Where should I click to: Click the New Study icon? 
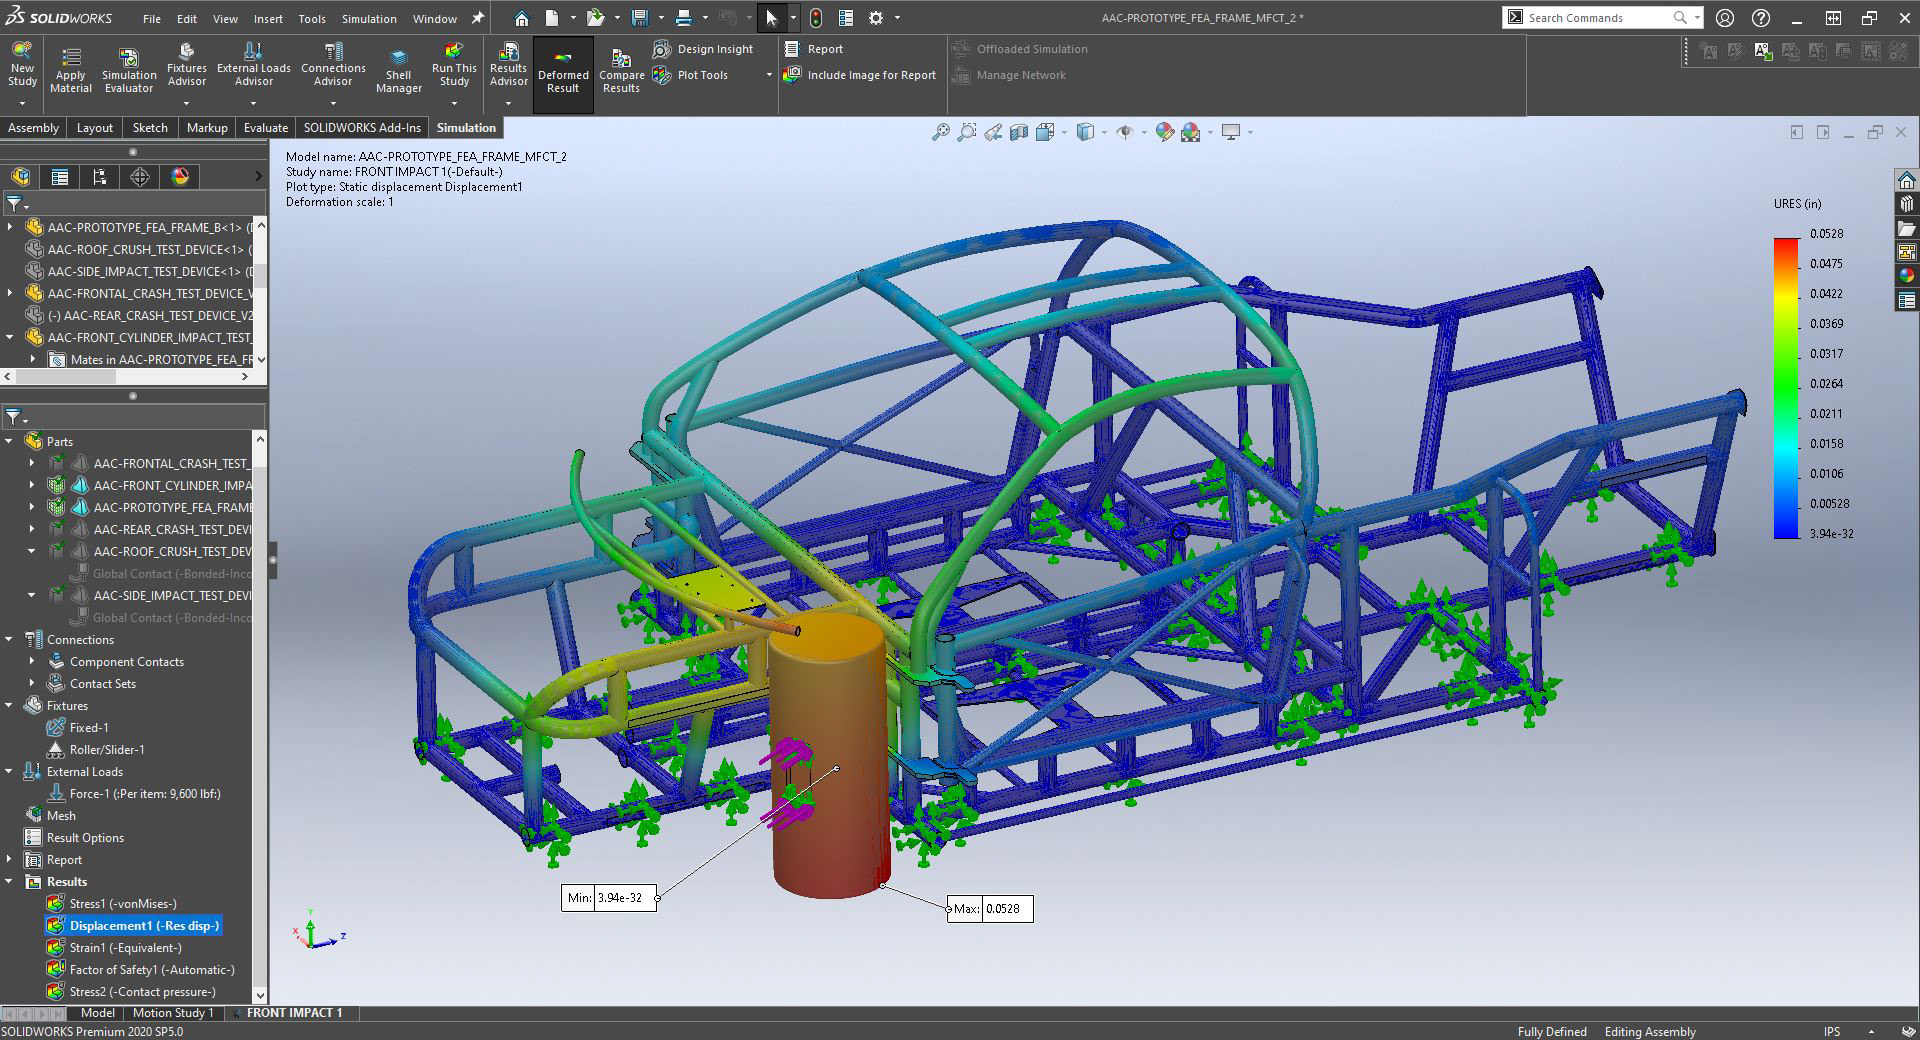click(x=22, y=66)
